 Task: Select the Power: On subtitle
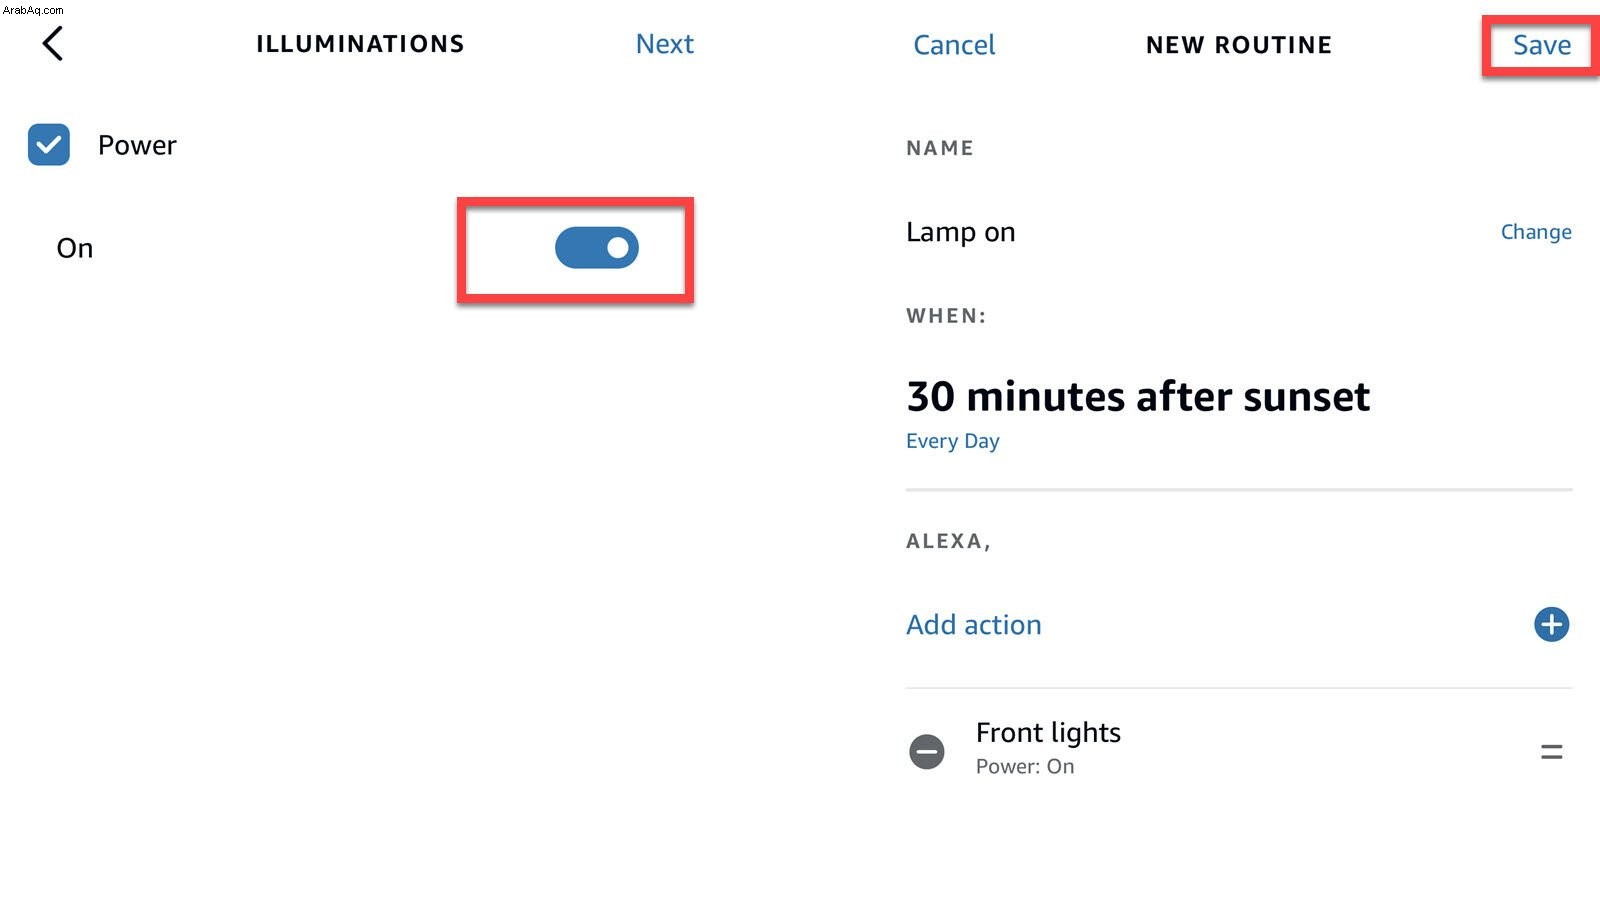[x=1025, y=767]
